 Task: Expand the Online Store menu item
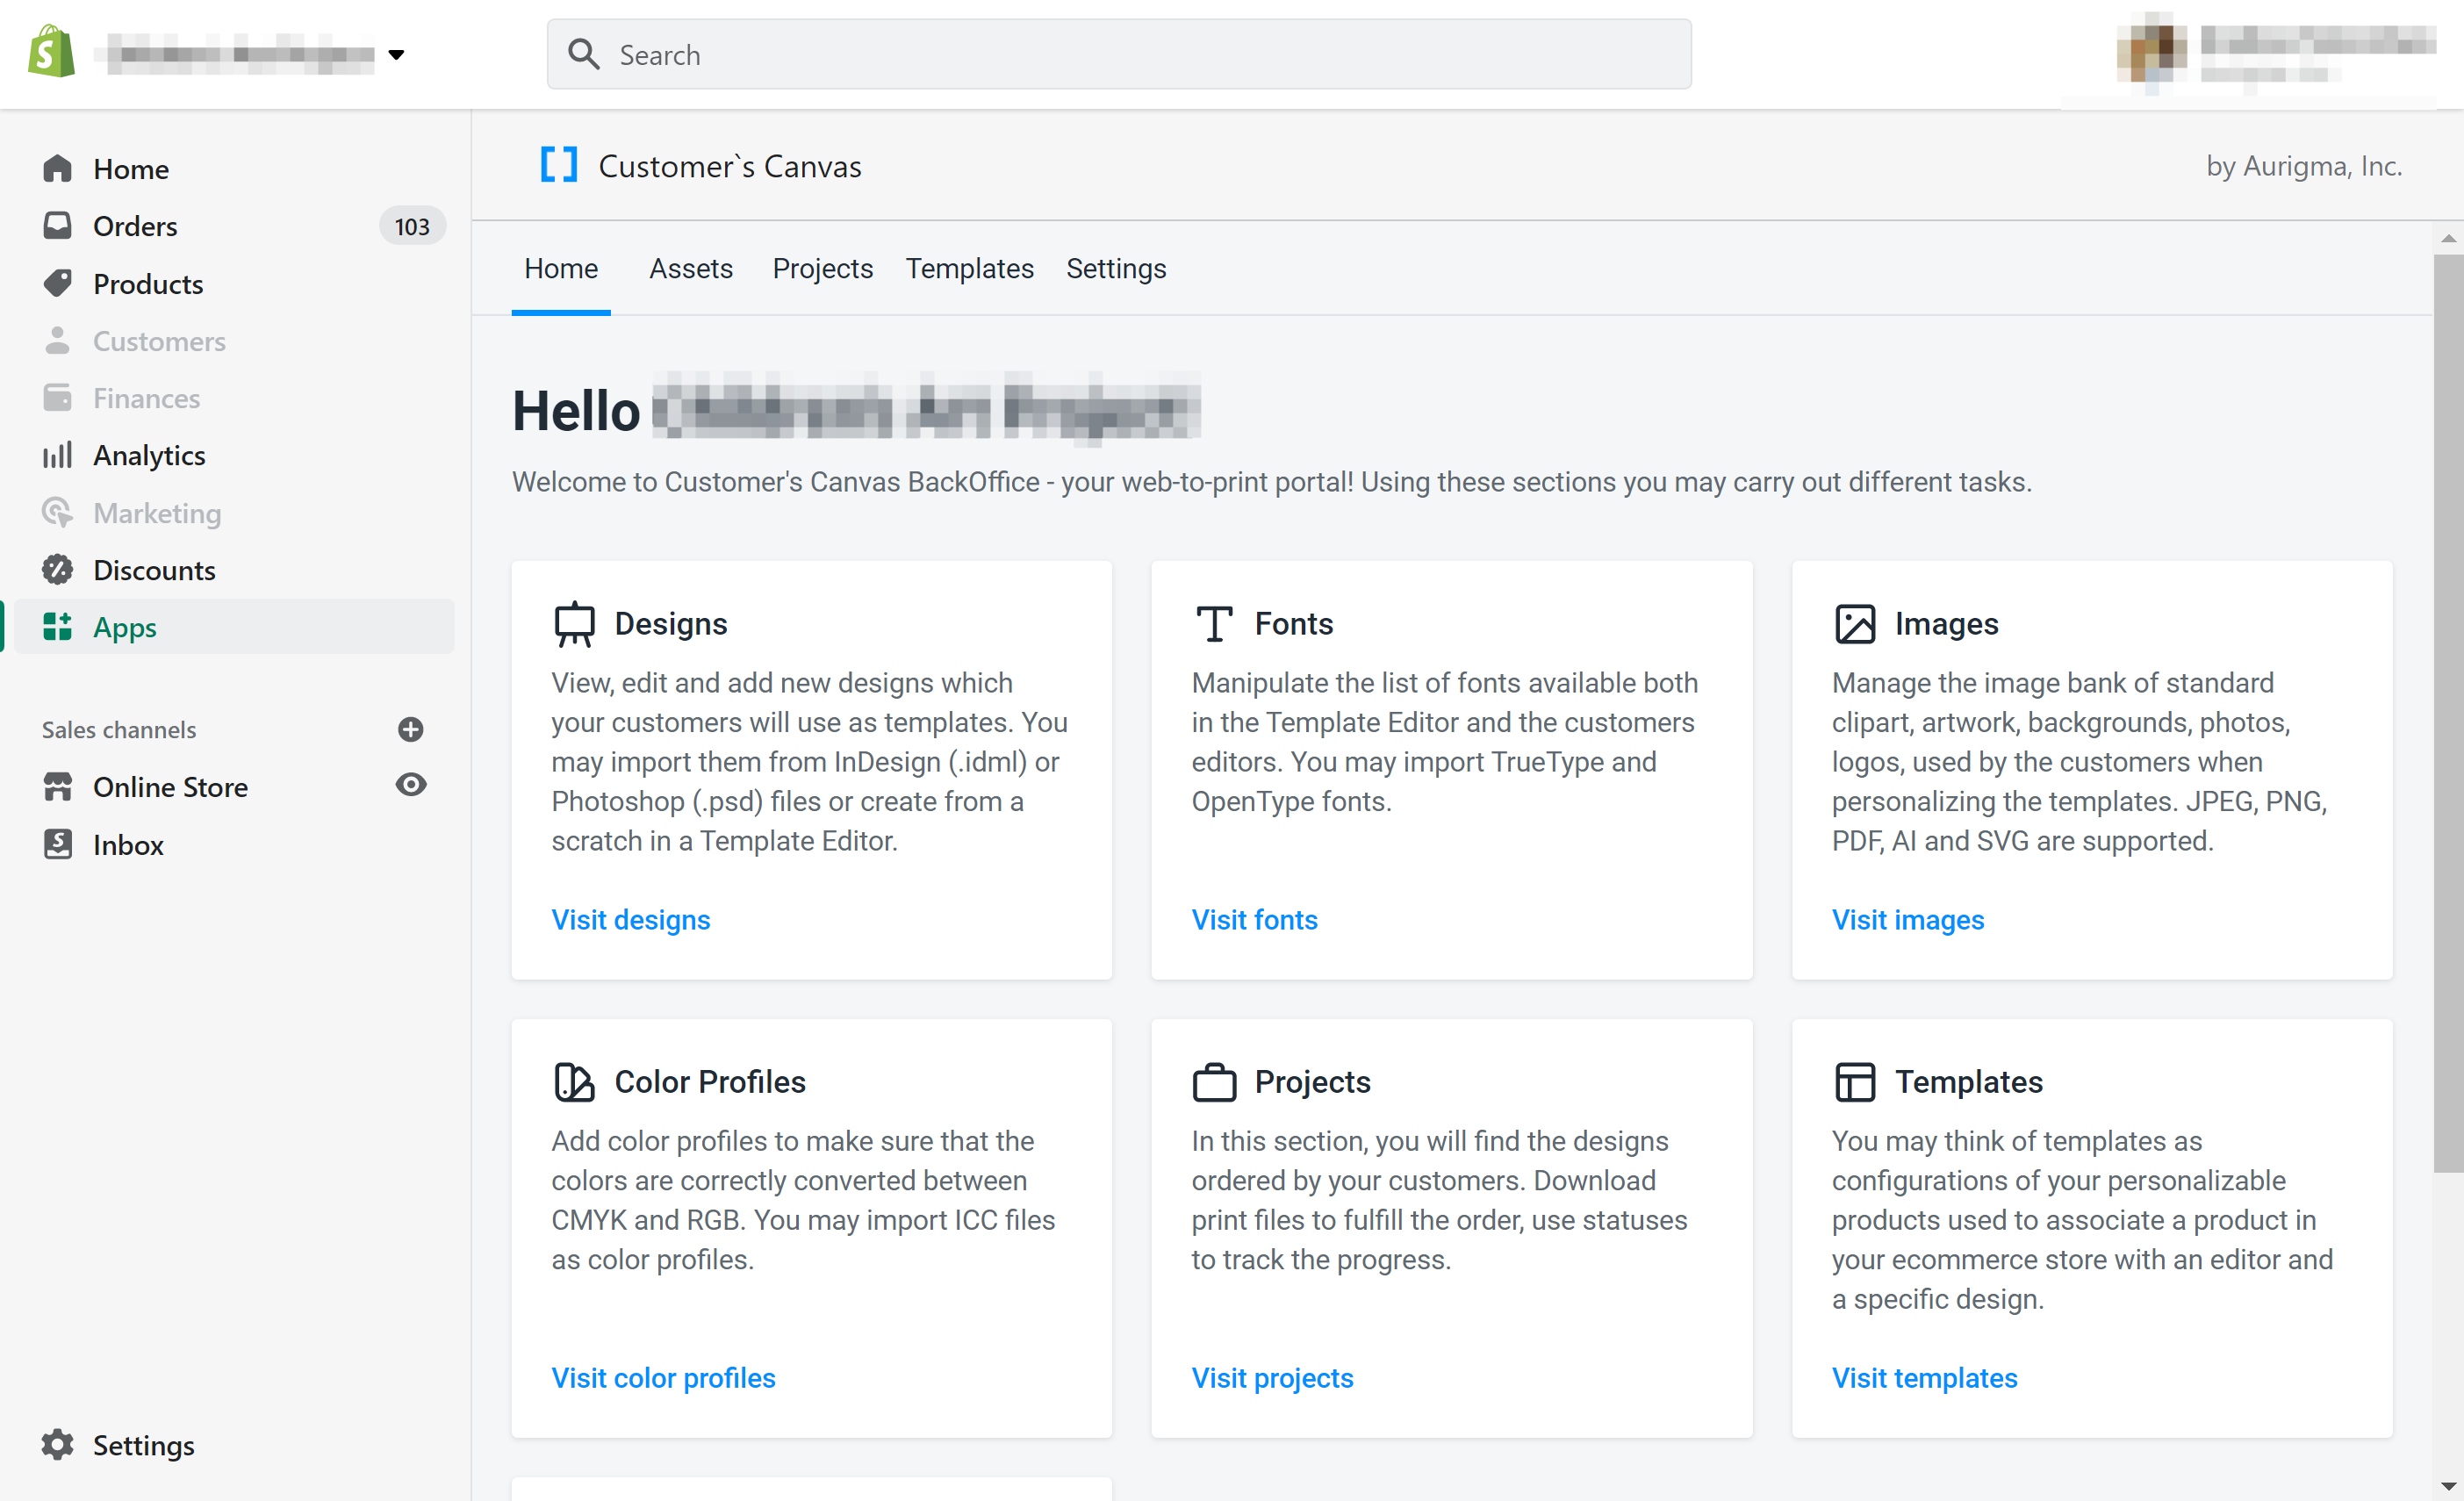[x=169, y=786]
